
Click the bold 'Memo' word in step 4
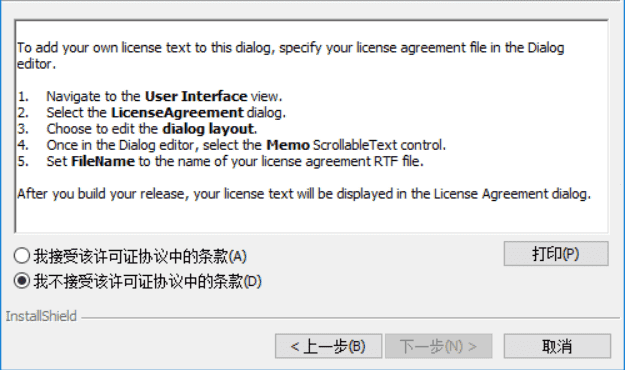pyautogui.click(x=288, y=145)
